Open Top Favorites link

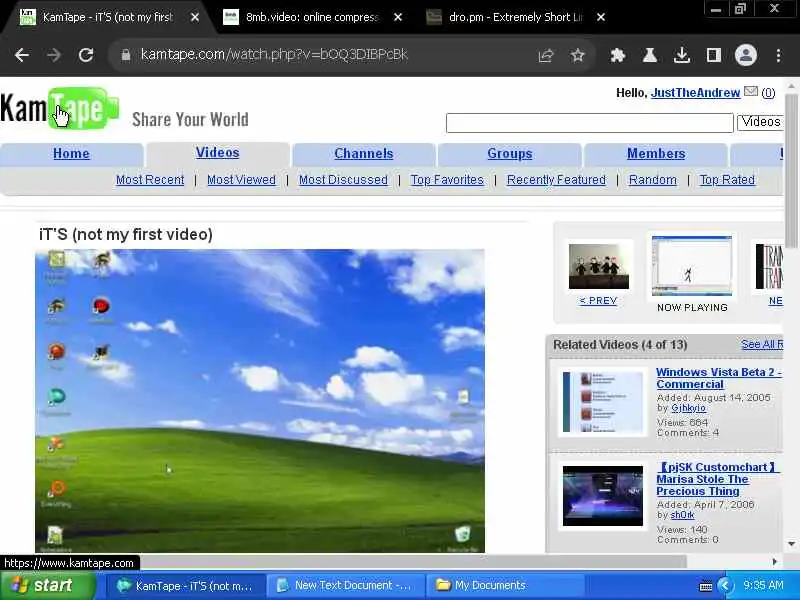(x=447, y=180)
